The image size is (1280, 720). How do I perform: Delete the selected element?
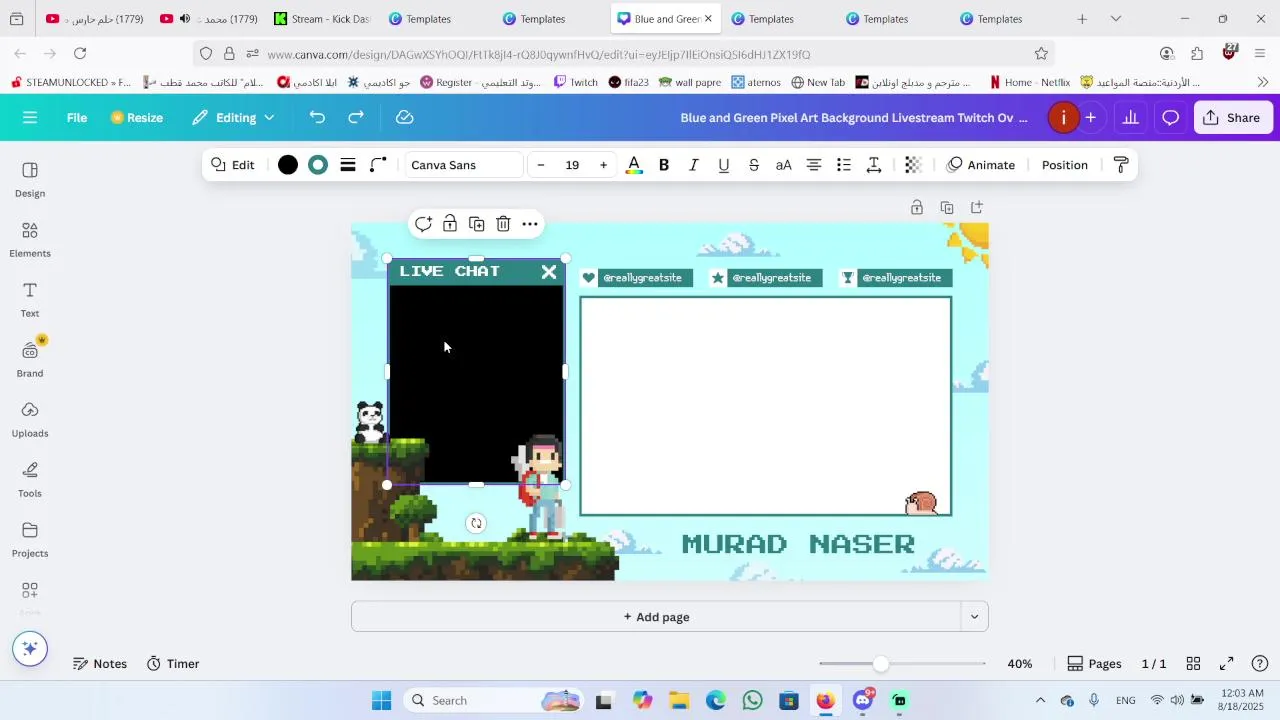click(x=504, y=224)
